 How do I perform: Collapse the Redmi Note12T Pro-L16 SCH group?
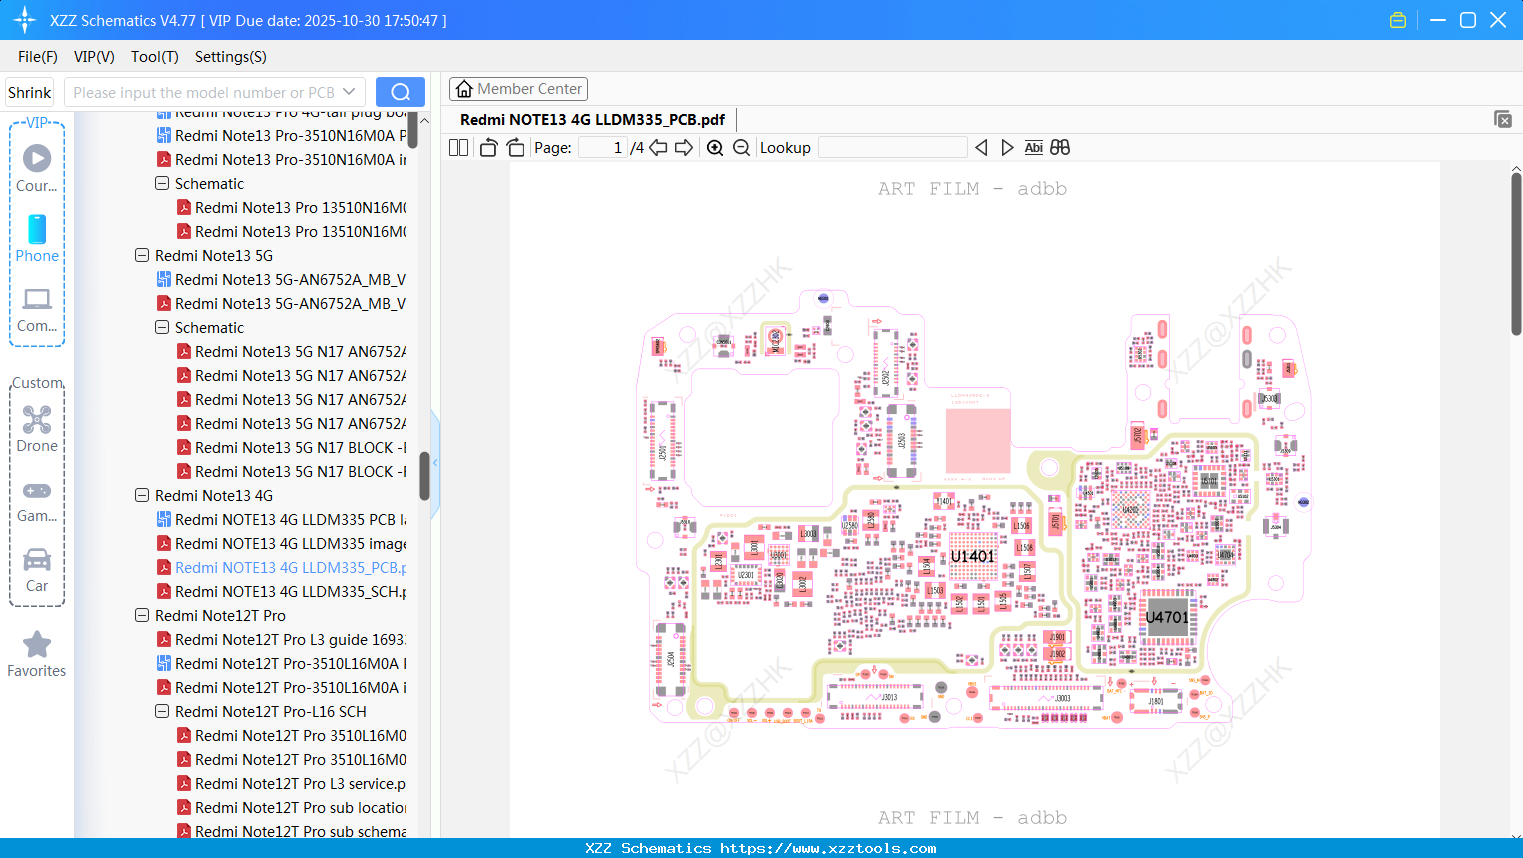point(161,711)
